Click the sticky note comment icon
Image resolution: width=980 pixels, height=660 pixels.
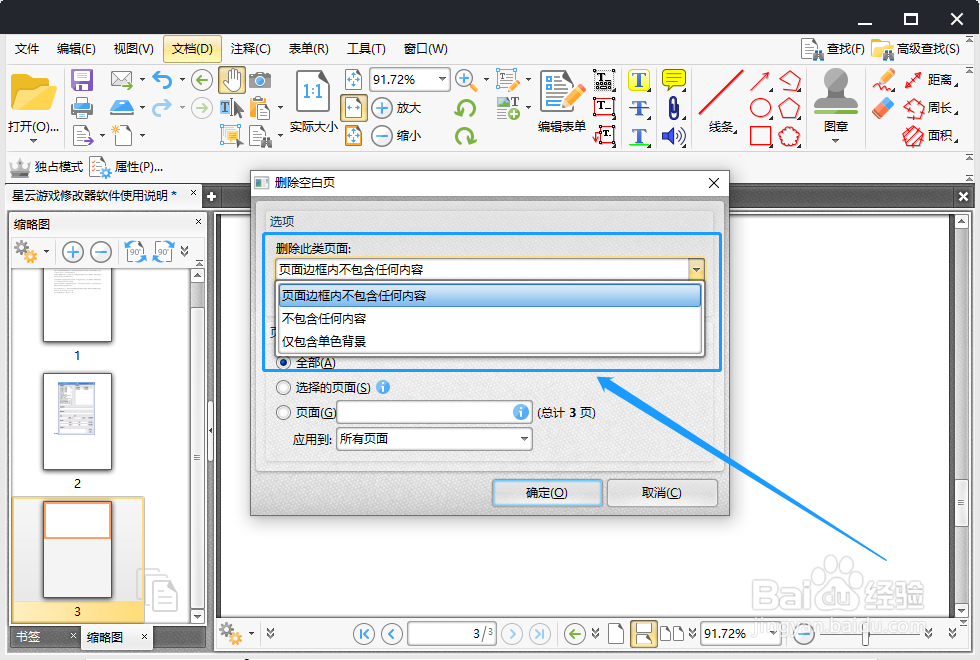[x=672, y=78]
